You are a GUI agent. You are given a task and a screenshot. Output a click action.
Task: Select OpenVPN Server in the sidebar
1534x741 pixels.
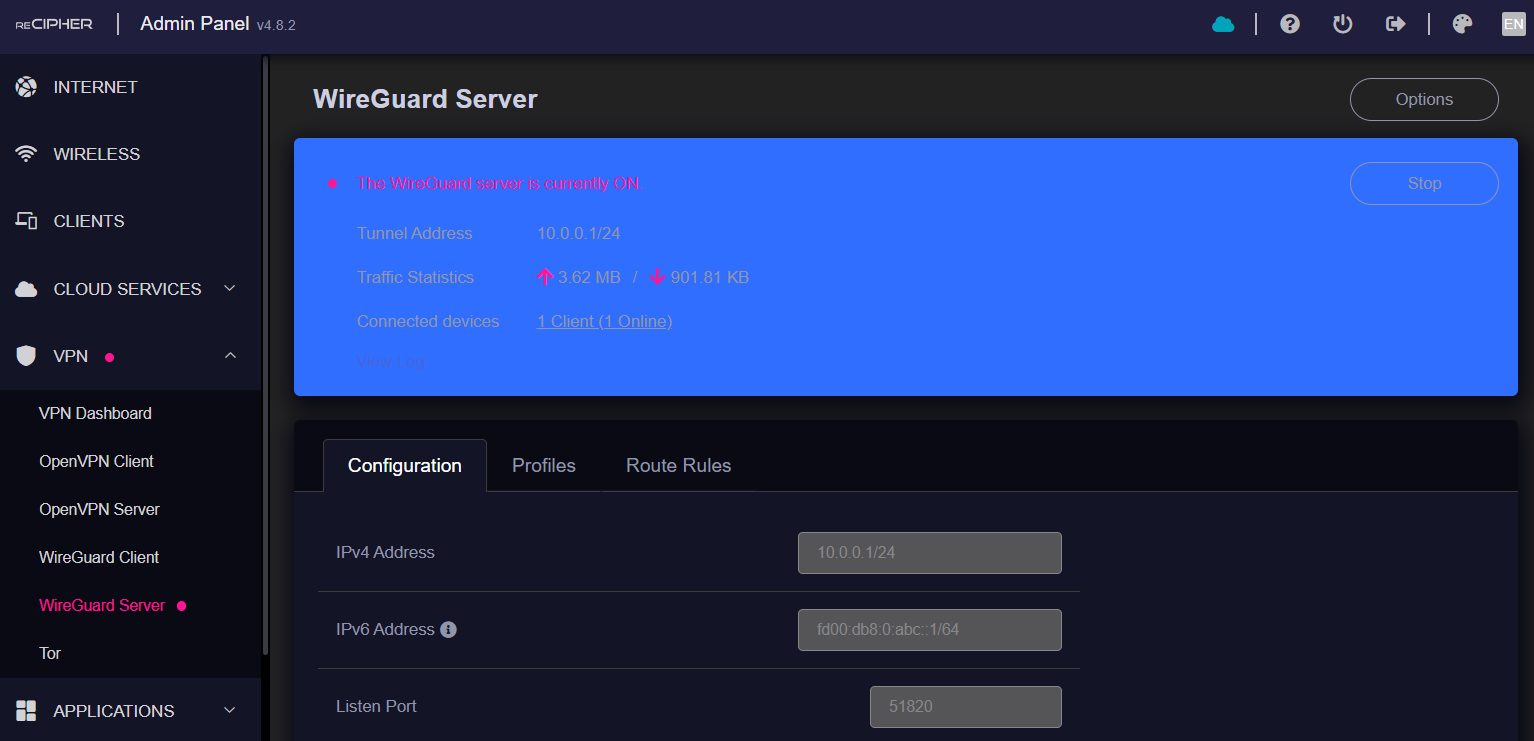pos(99,509)
